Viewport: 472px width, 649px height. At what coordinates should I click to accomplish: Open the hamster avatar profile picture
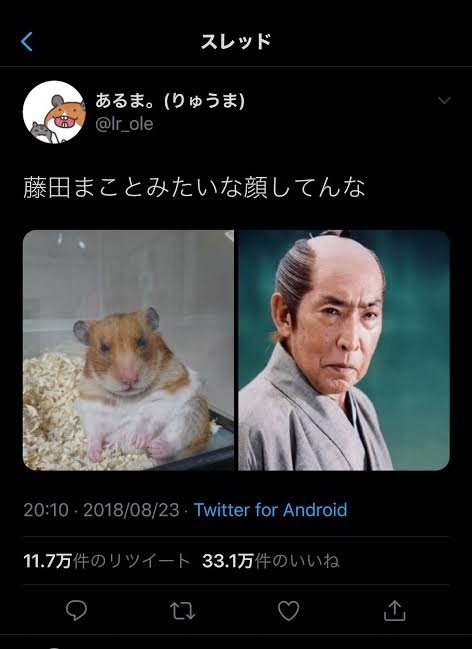[54, 112]
